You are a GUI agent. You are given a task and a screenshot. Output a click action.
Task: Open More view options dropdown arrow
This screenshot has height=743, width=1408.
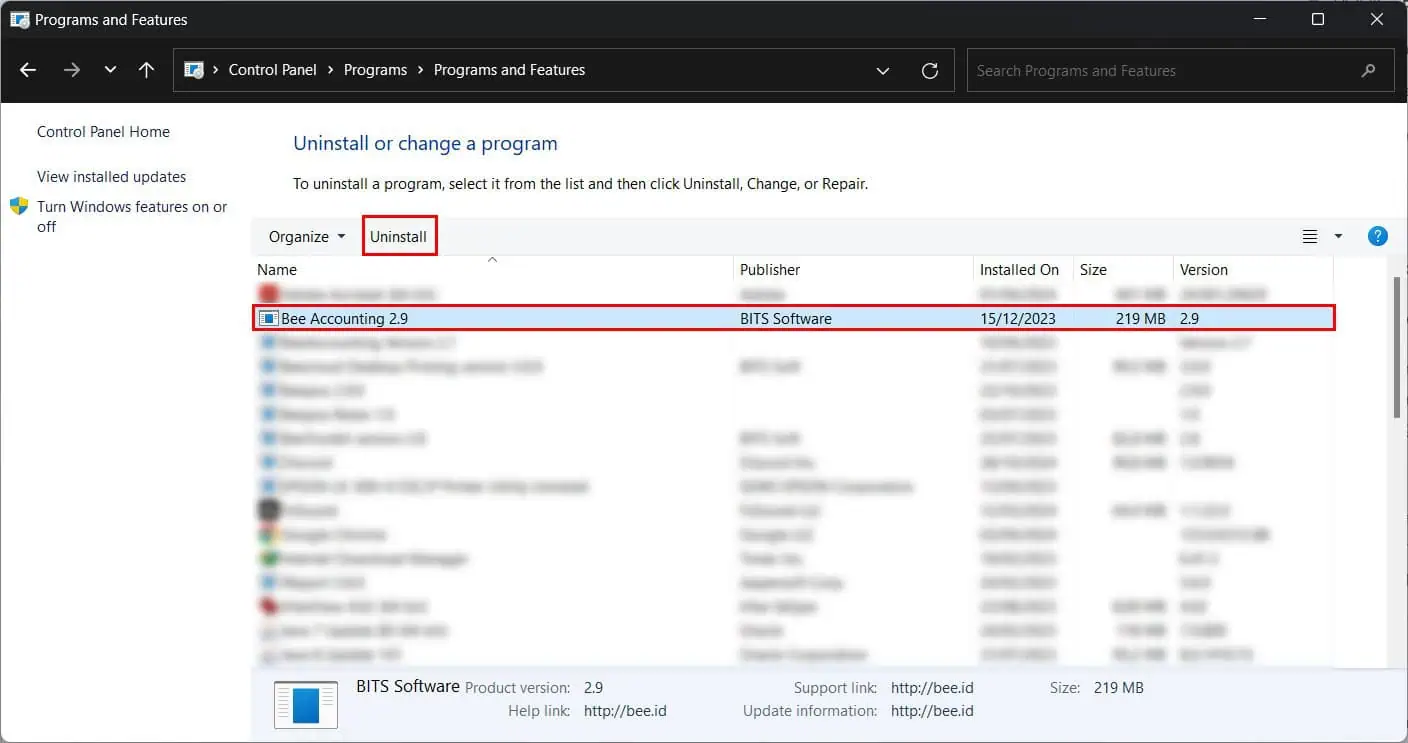pyautogui.click(x=1338, y=237)
